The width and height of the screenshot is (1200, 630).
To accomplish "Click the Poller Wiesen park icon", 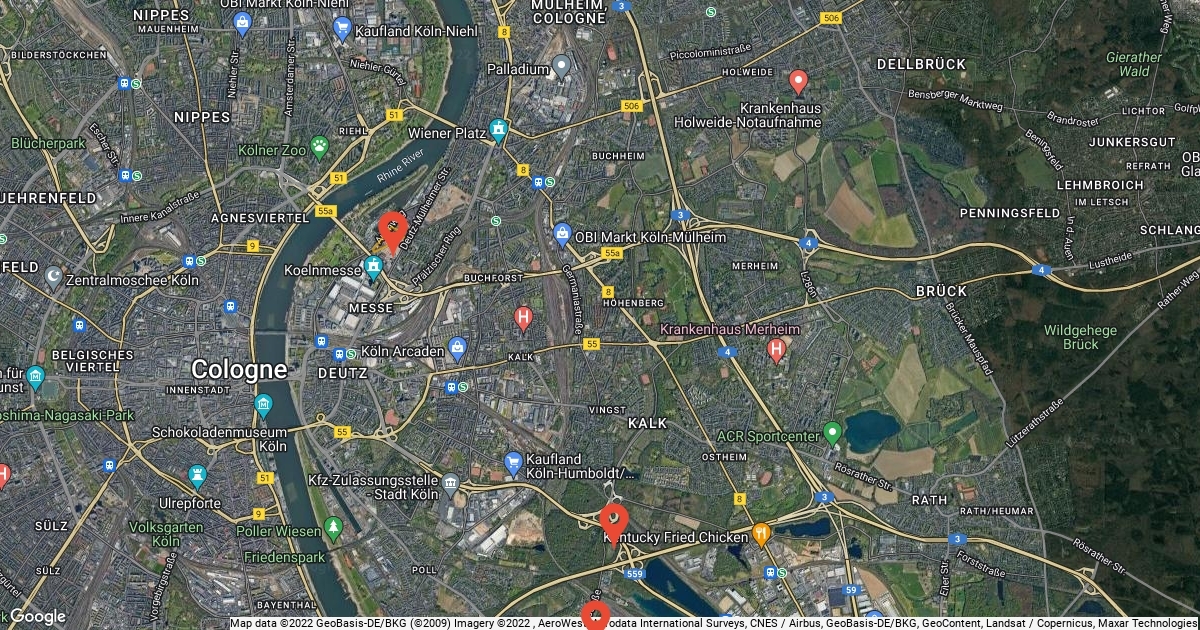I will coord(333,529).
